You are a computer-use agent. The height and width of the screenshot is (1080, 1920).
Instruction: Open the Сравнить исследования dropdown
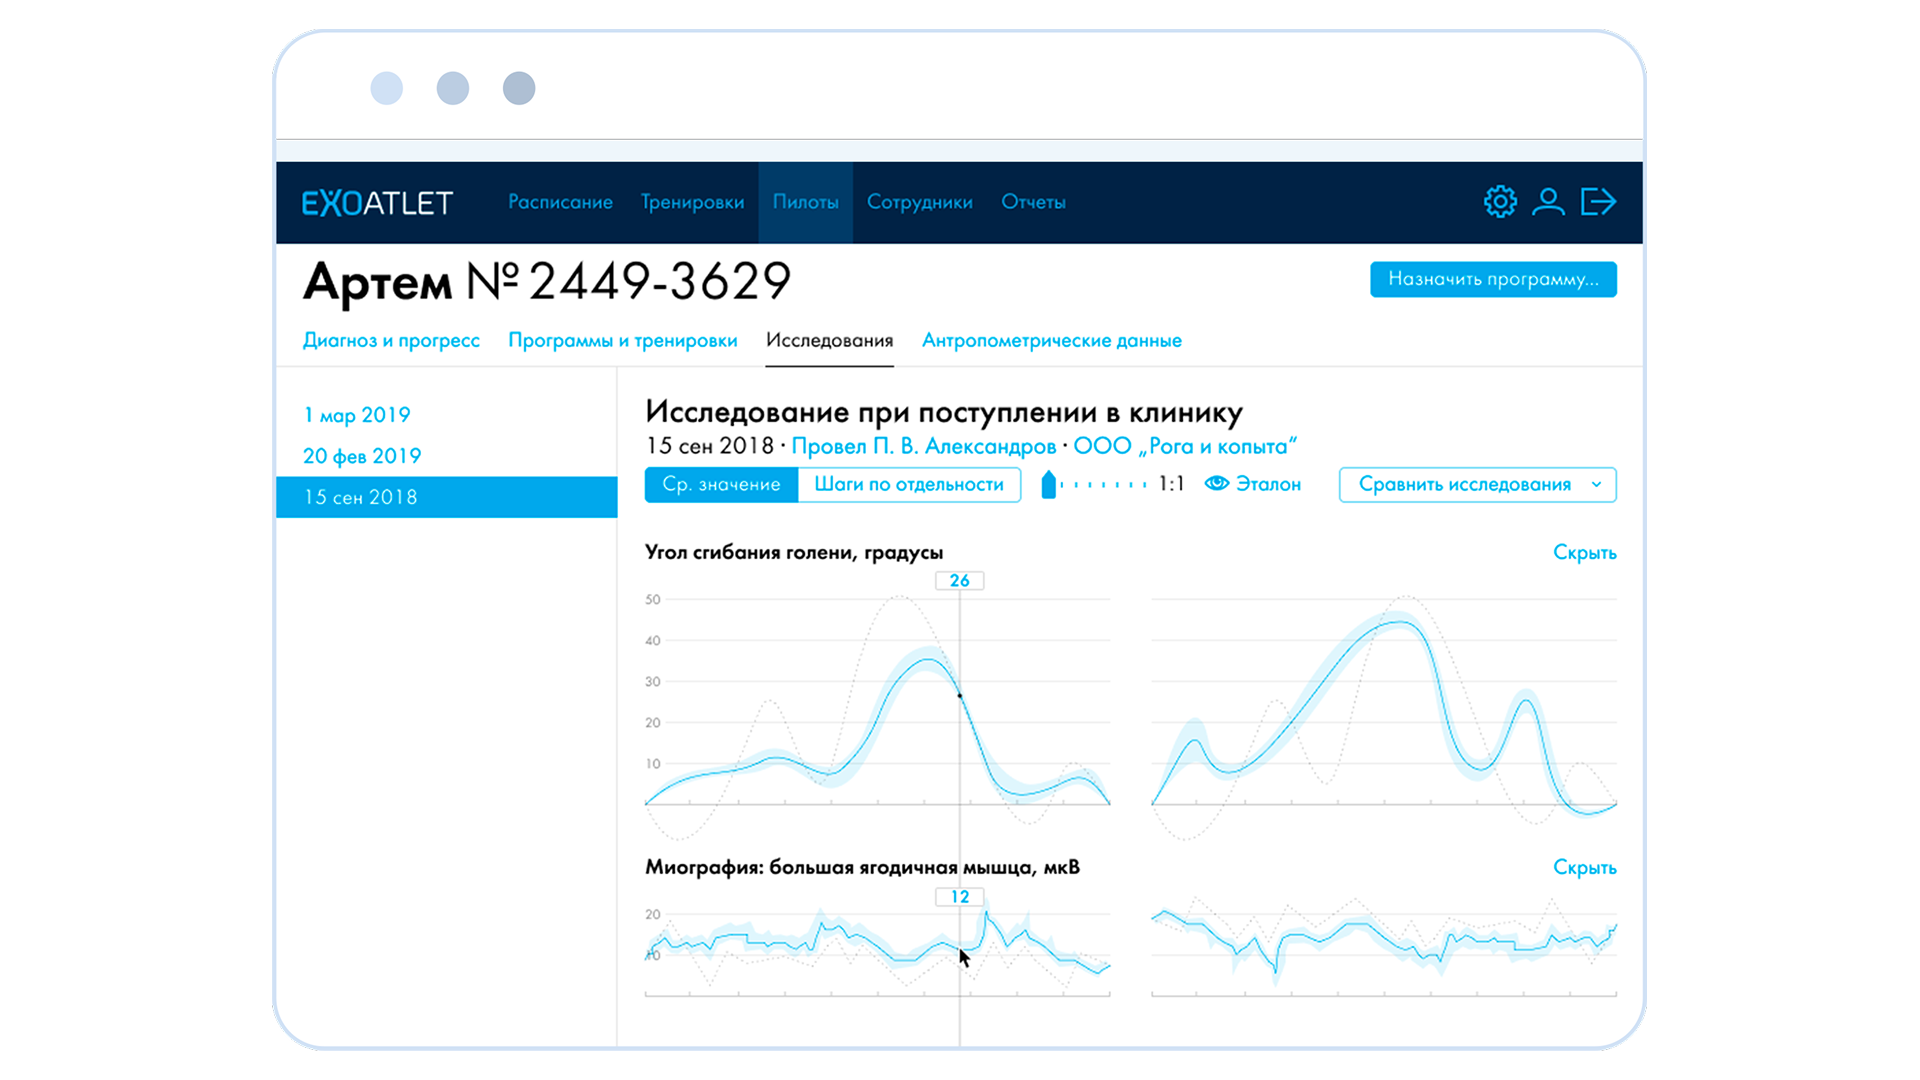(1478, 485)
